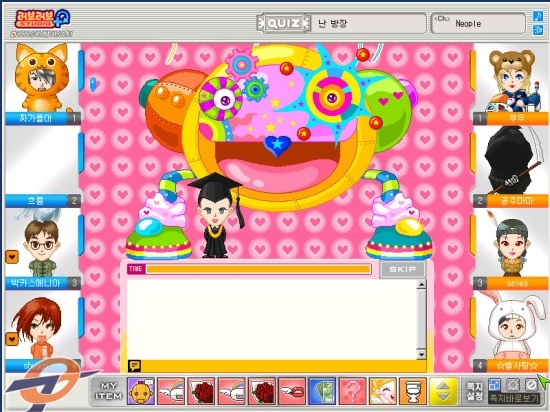Toggle the music note sound button
This screenshot has height=412, width=550.
538,16
